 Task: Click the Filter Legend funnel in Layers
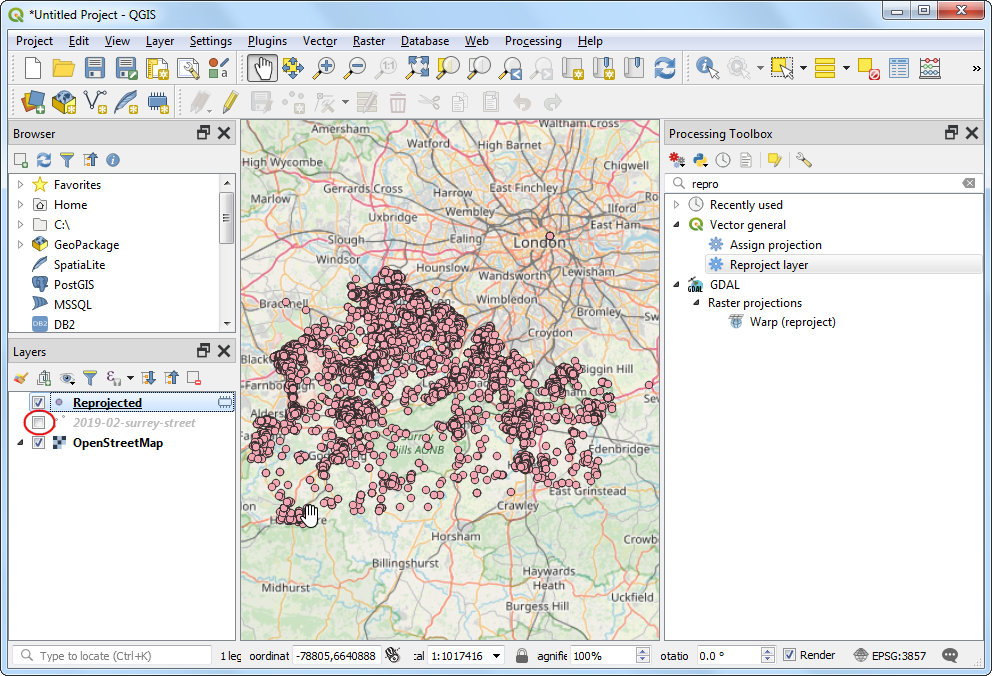point(90,378)
